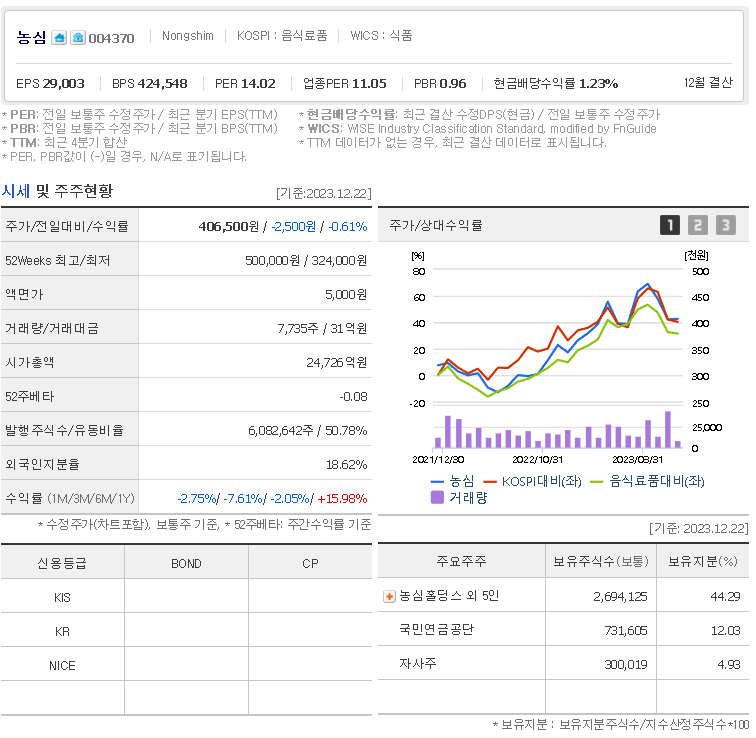Click the 300,019 shares held value
Screen dimensions: 756x738
626,665
